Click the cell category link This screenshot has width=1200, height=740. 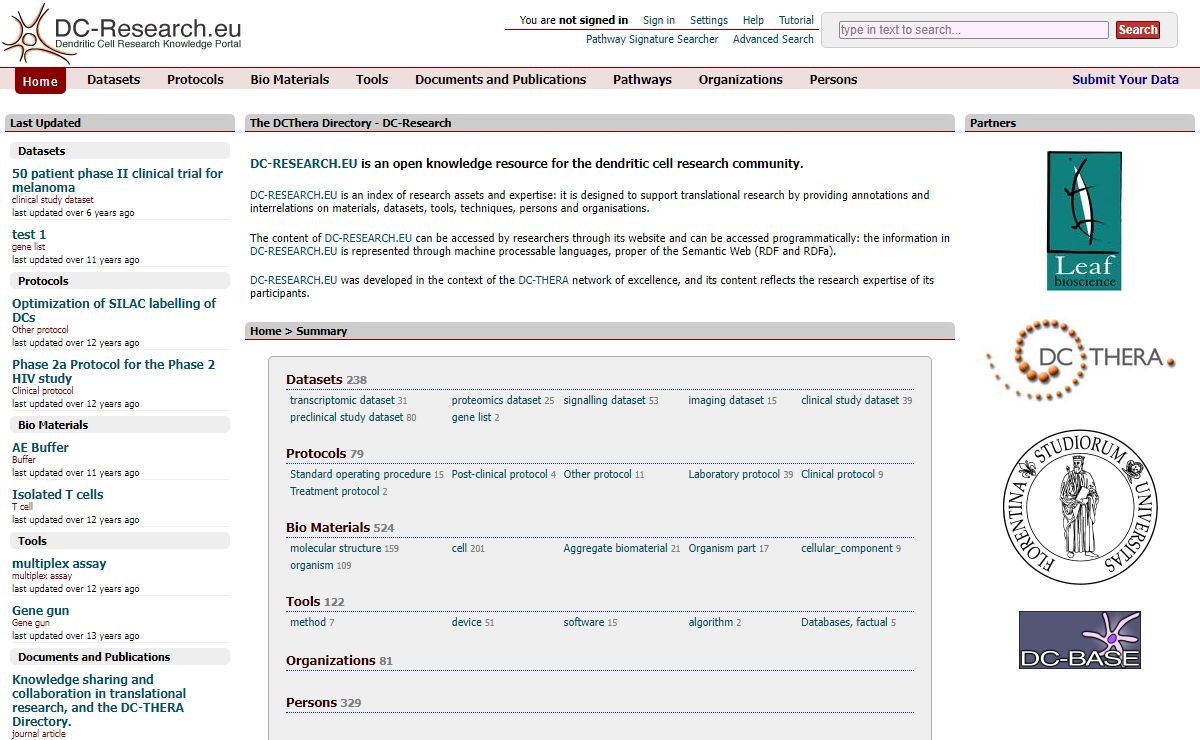click(x=459, y=548)
